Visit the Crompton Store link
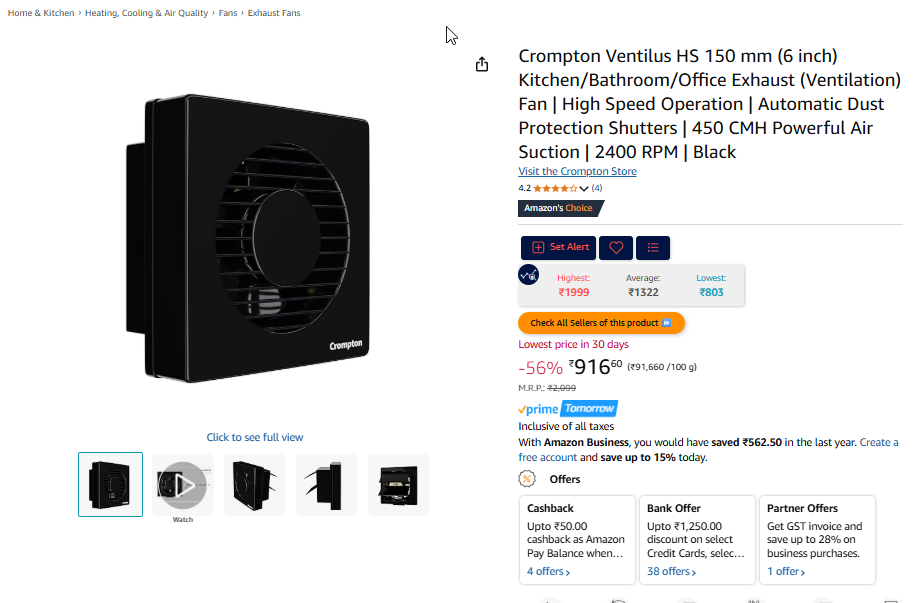920x603 pixels. (577, 171)
